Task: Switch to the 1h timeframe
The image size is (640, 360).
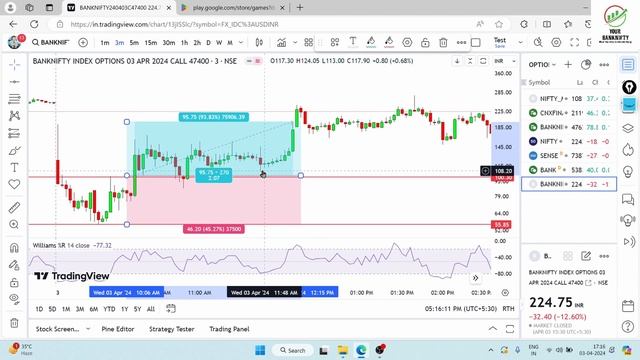Action: click(x=184, y=42)
